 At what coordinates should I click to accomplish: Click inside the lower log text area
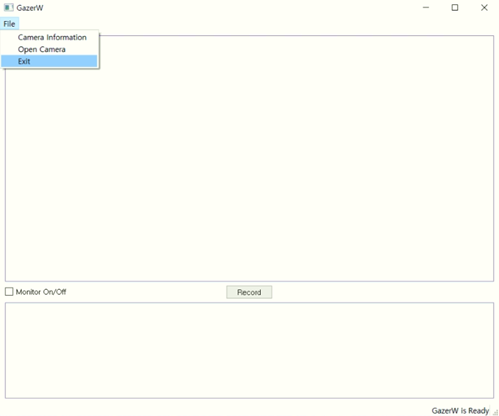click(x=249, y=350)
